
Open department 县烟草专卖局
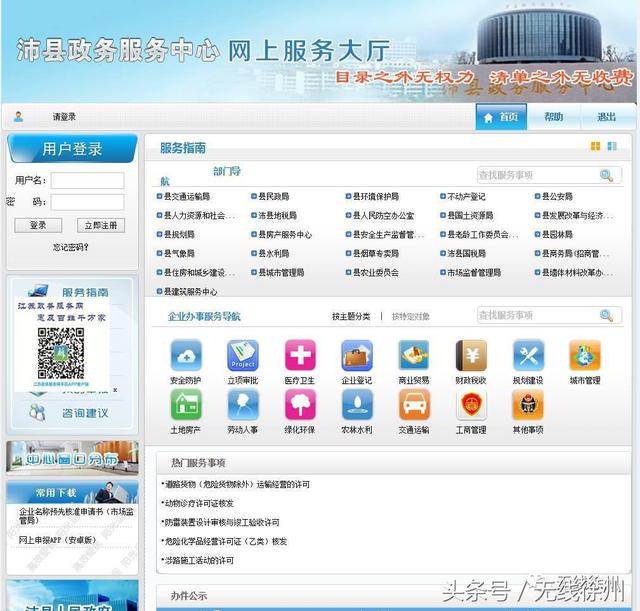tap(376, 253)
